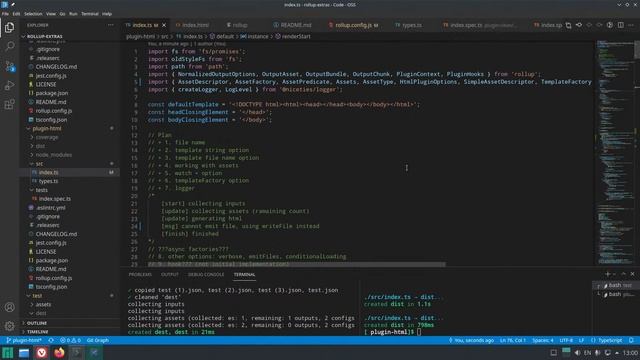Select the second bash terminal entry

click(617, 294)
